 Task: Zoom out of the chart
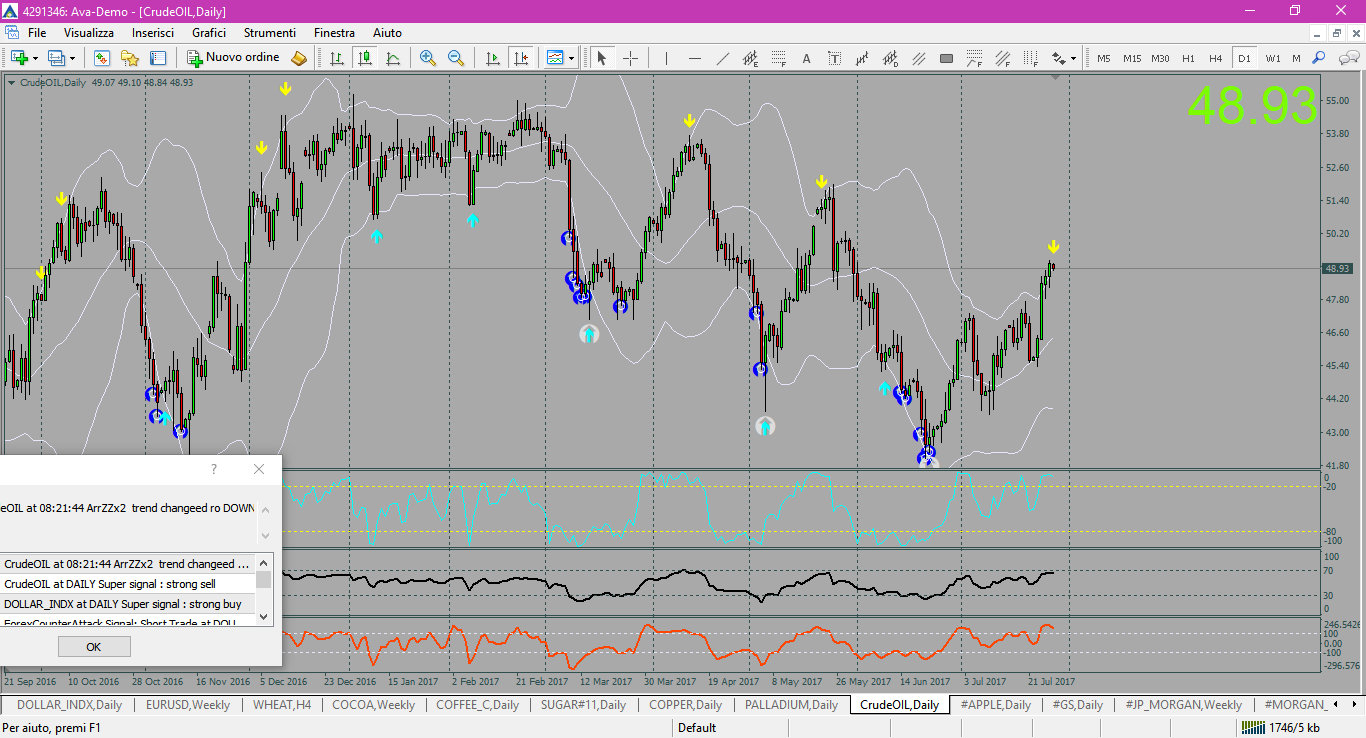[456, 58]
